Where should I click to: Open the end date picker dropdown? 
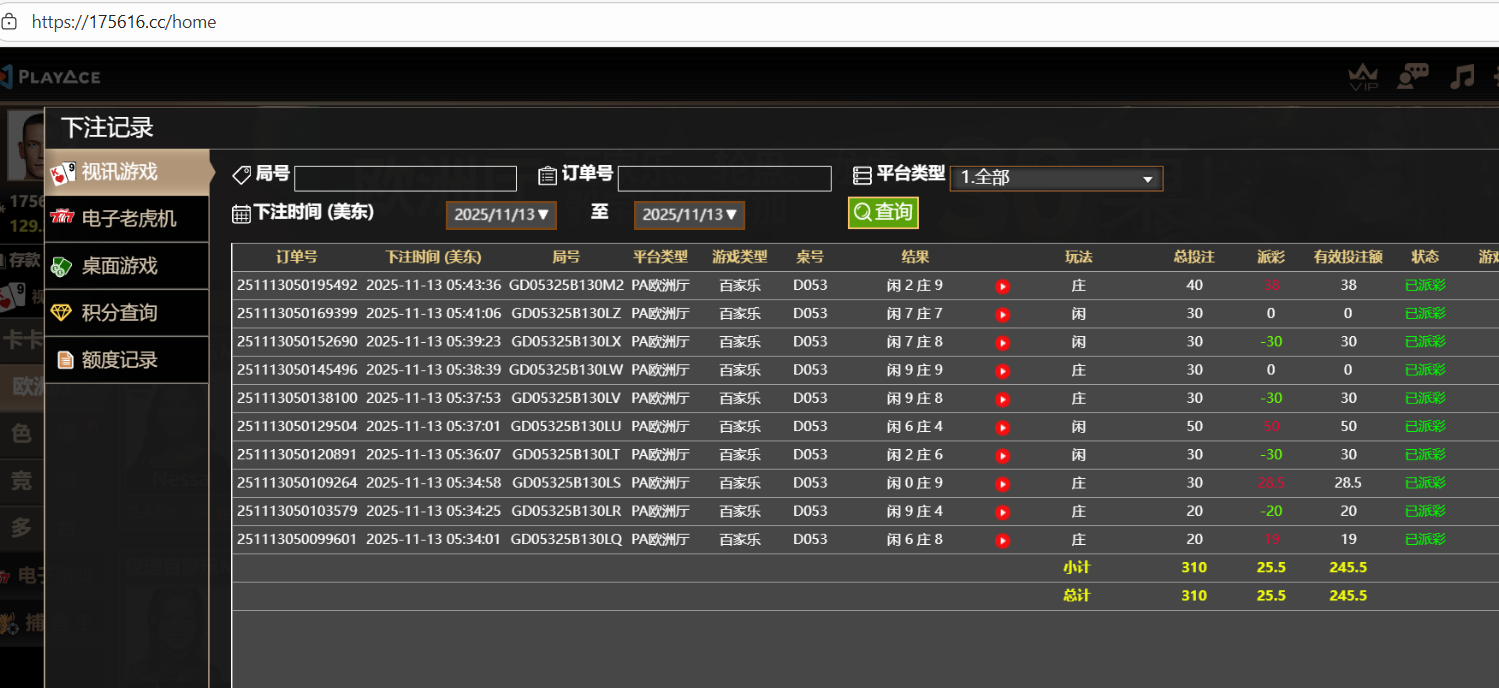click(x=689, y=215)
